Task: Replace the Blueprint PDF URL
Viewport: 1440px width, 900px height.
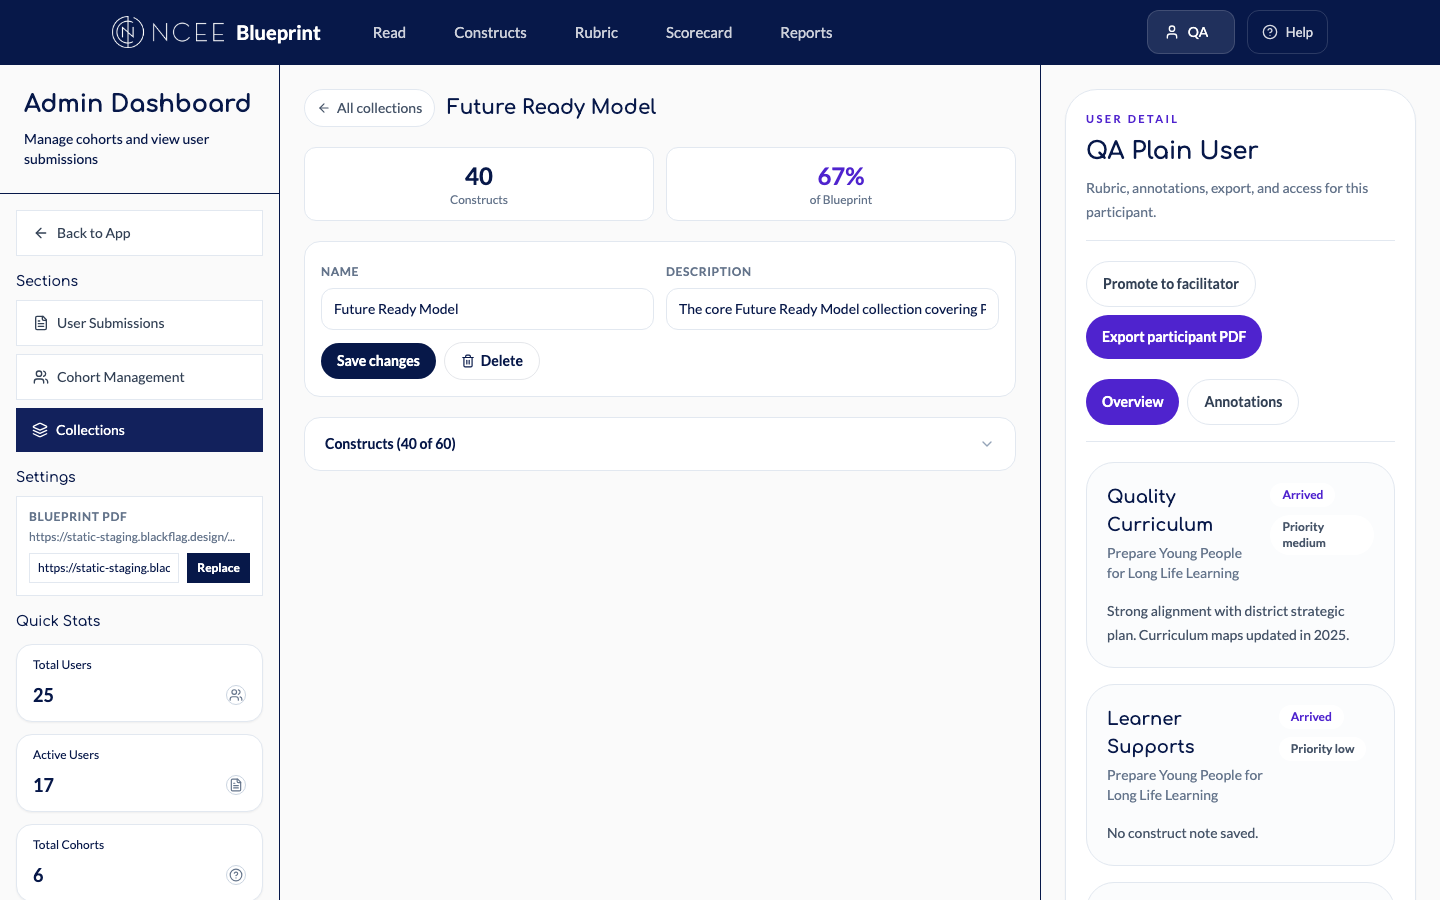Action: pyautogui.click(x=218, y=568)
